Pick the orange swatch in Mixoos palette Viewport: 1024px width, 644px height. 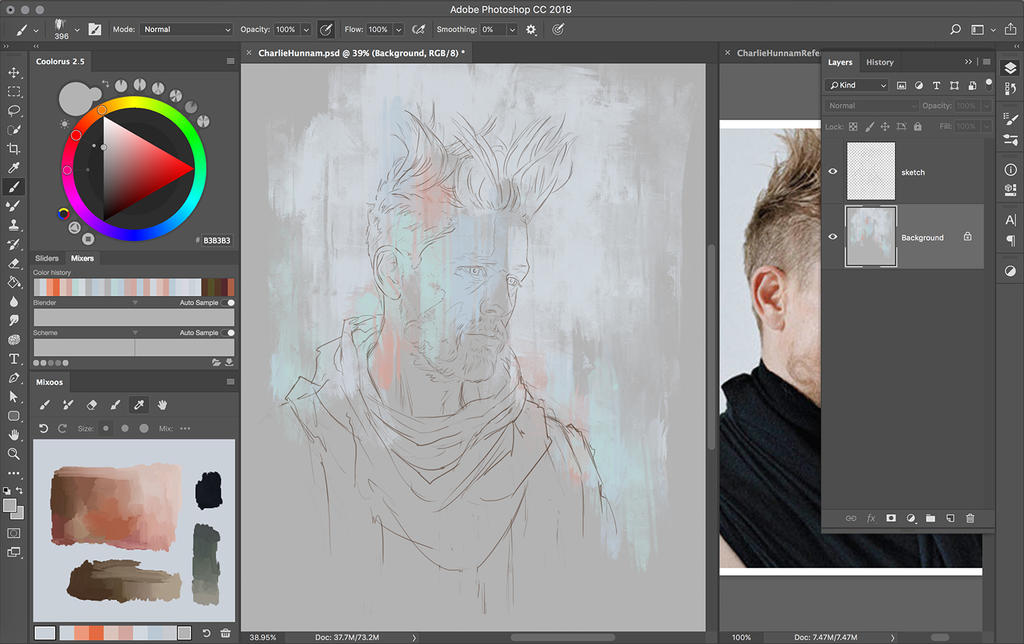[95, 632]
